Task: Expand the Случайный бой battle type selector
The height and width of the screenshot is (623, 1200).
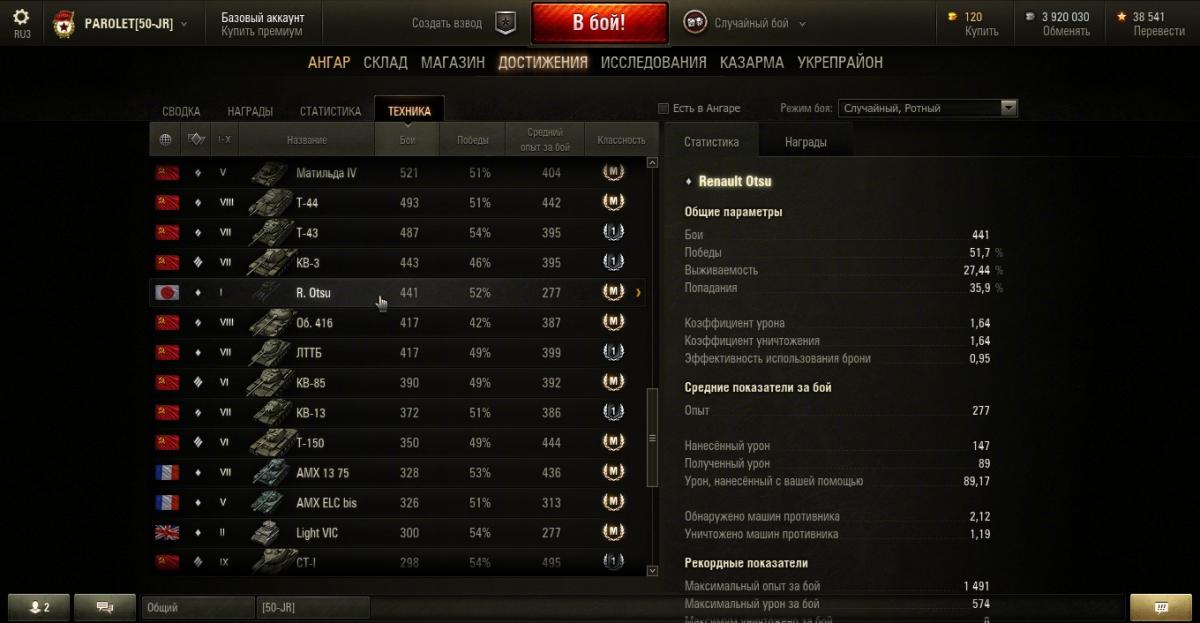Action: coord(746,23)
